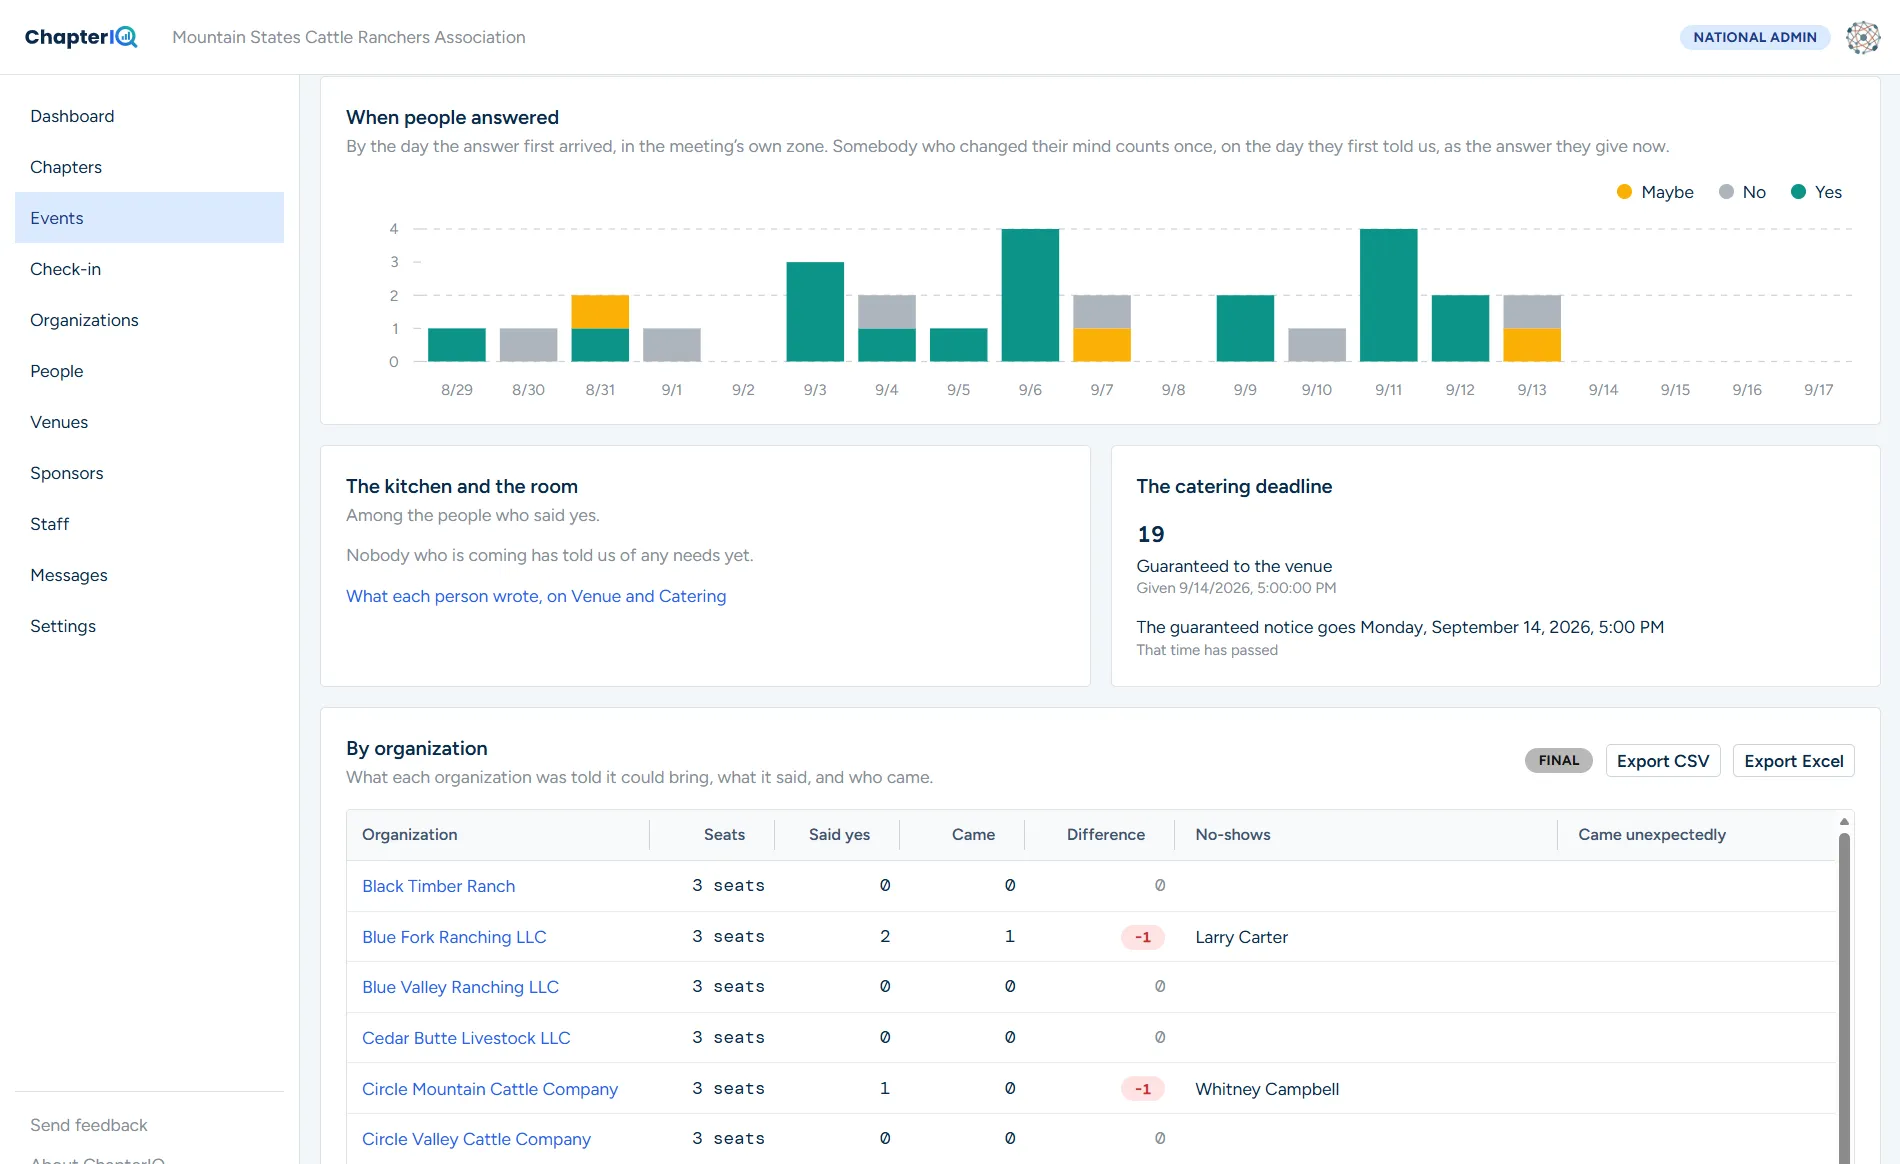Image resolution: width=1900 pixels, height=1164 pixels.
Task: Open Black Timber Ranch organization
Action: coord(438,886)
